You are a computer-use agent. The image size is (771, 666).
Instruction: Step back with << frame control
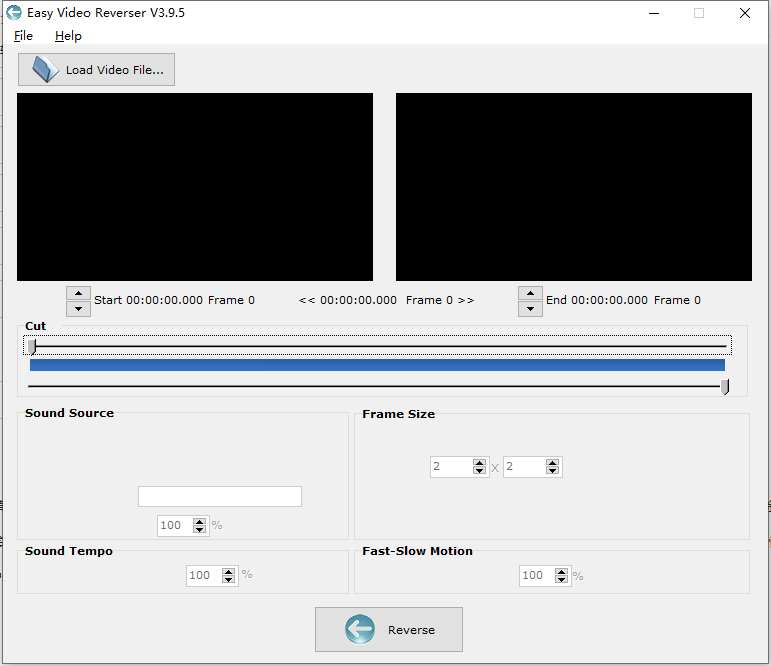[x=307, y=300]
